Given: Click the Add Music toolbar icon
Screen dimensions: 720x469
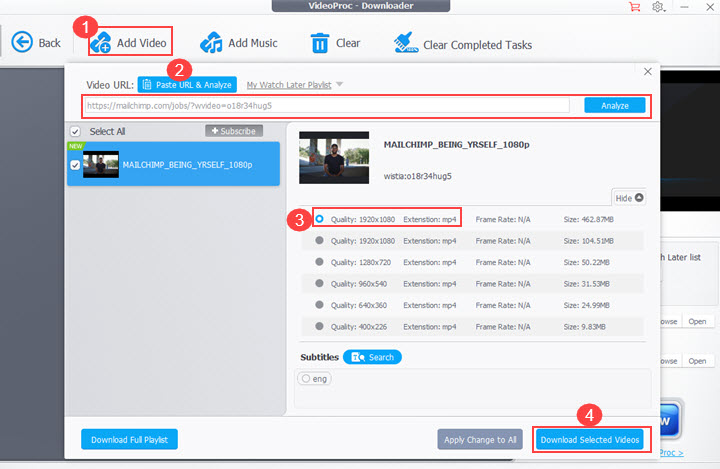Looking at the screenshot, I should point(211,43).
